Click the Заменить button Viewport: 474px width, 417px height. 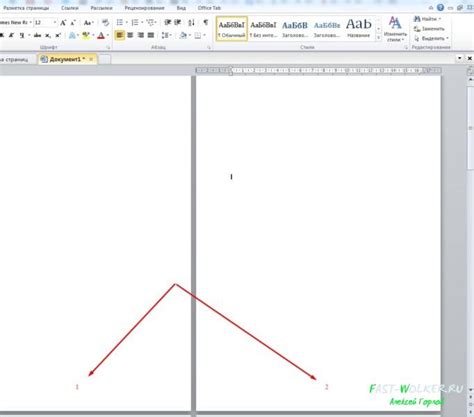(429, 29)
